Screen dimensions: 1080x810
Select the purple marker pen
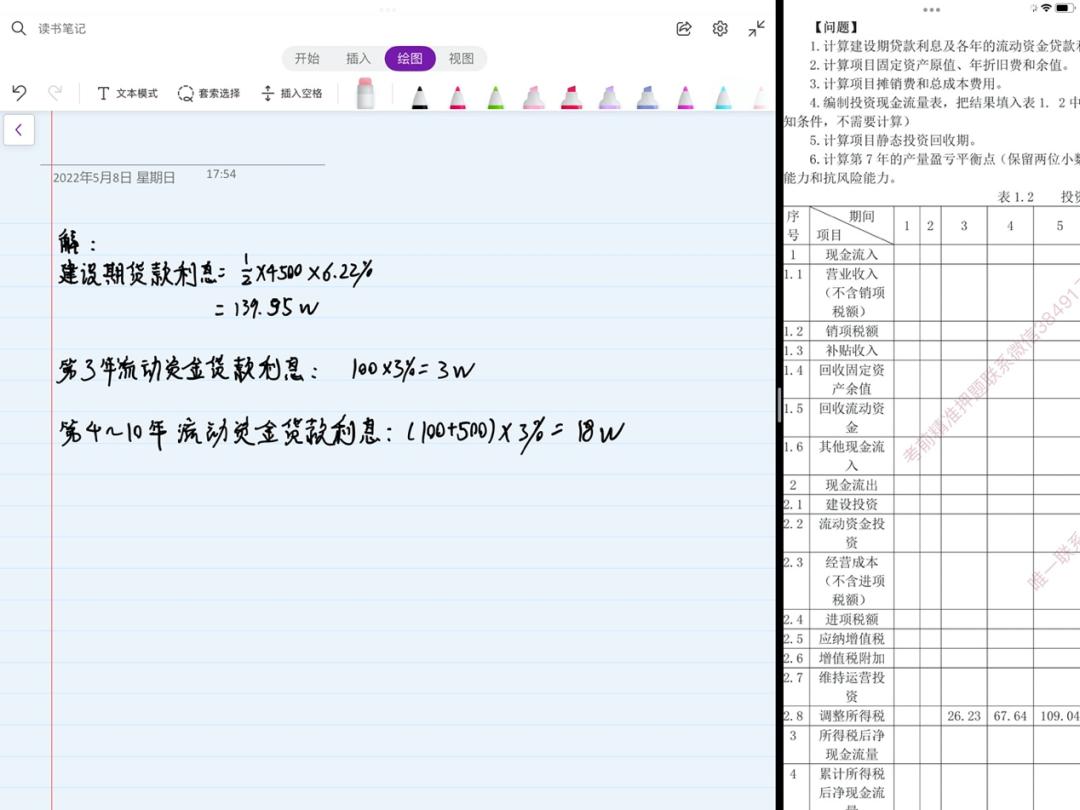point(608,96)
